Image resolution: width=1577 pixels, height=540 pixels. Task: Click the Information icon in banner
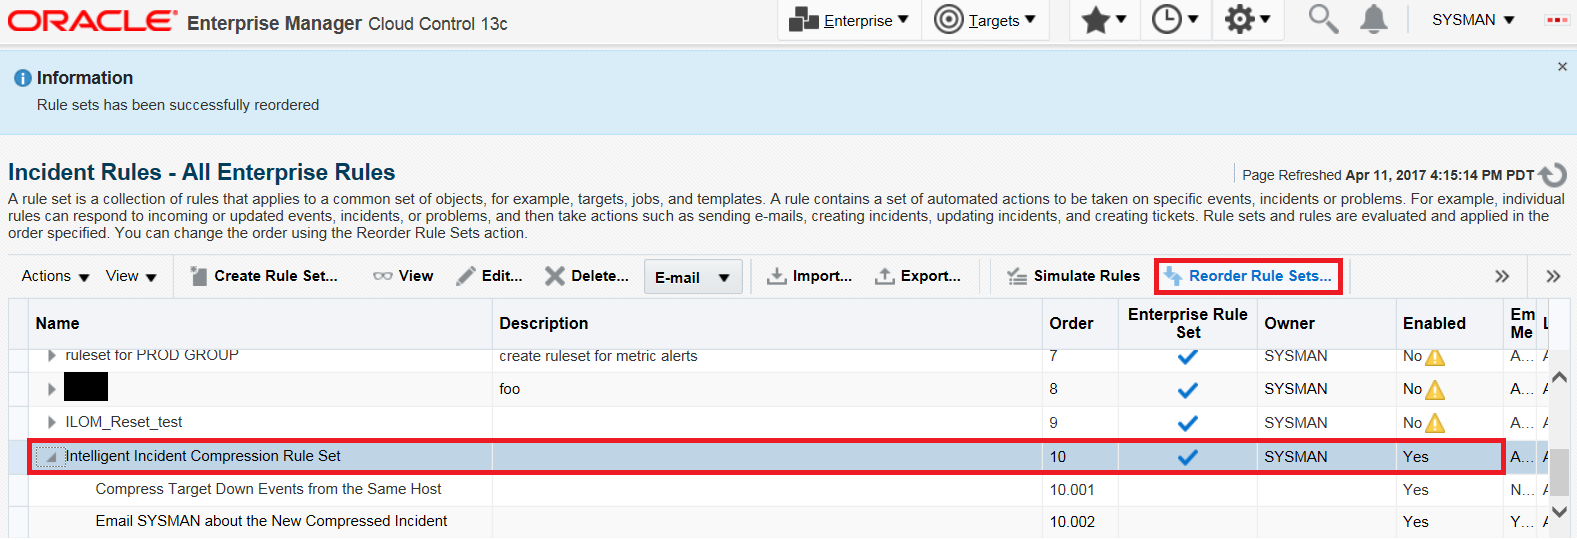click(22, 78)
